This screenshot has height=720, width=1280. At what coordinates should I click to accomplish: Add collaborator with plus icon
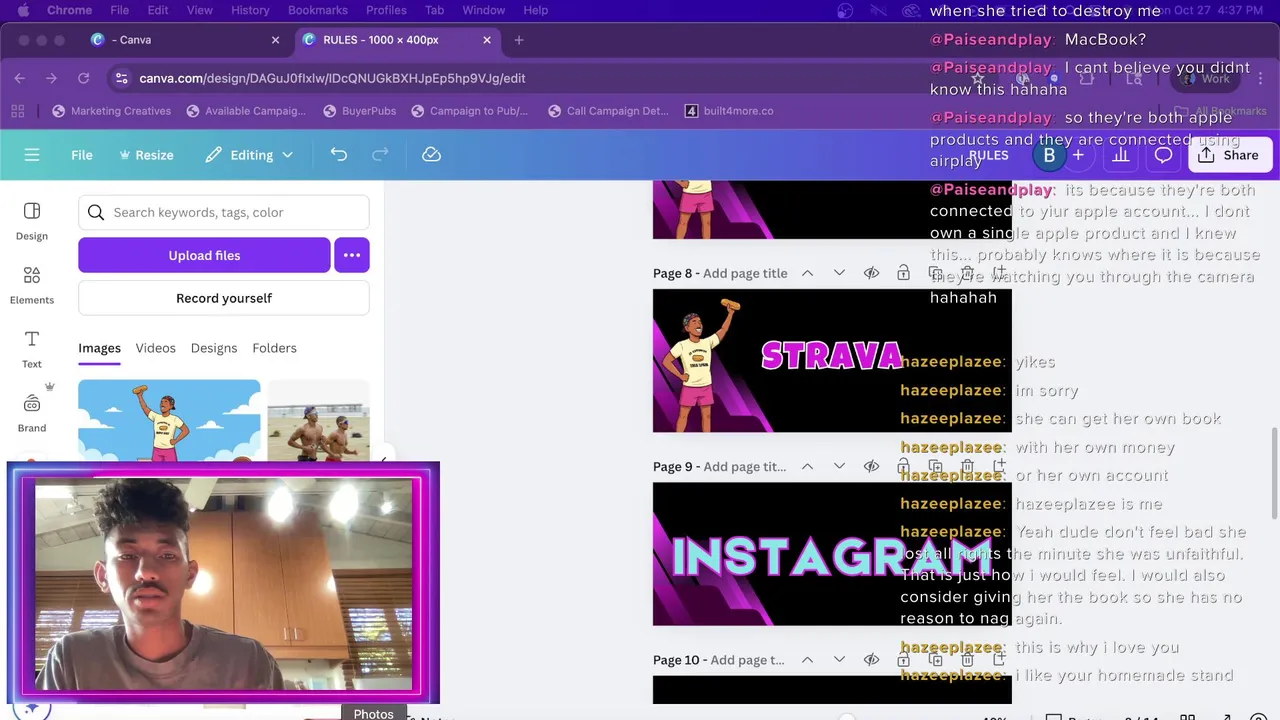pos(1078,155)
